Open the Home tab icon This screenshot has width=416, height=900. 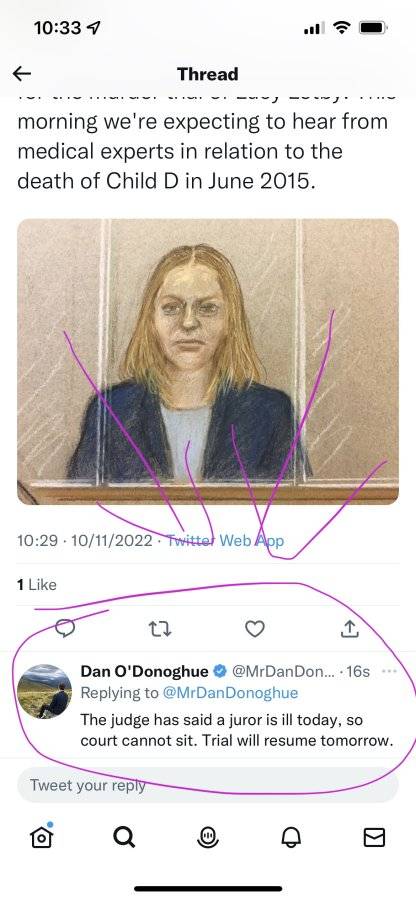tap(41, 837)
